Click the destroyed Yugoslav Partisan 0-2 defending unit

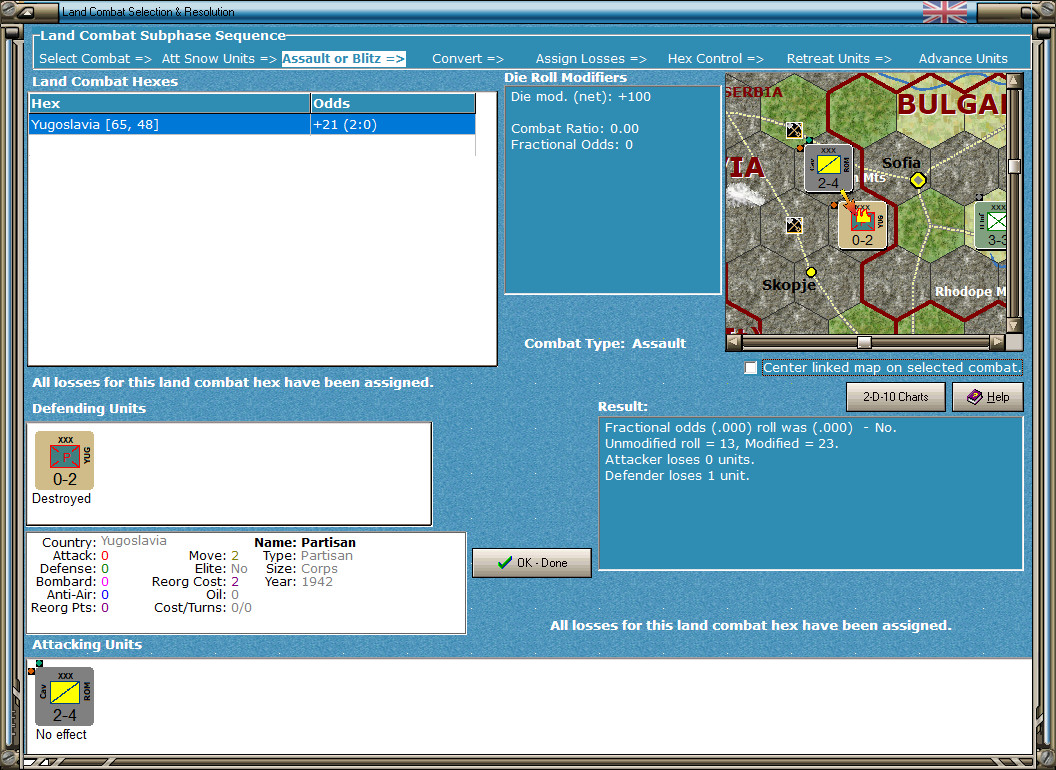coord(65,460)
